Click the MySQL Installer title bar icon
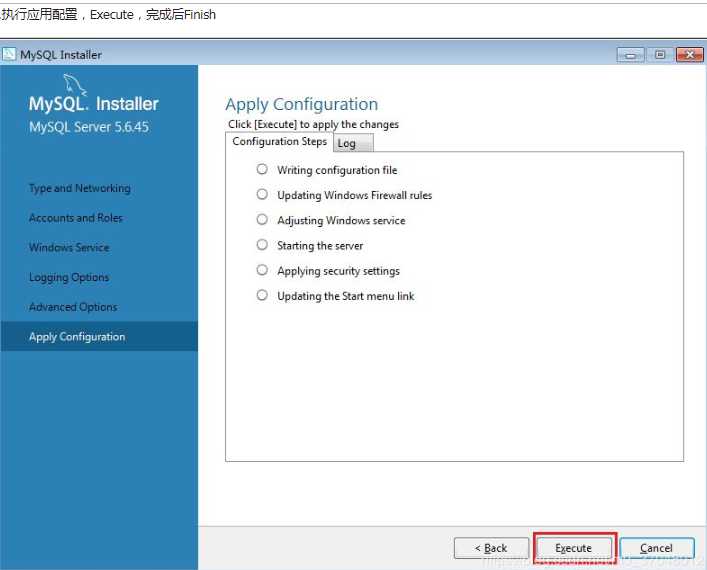The width and height of the screenshot is (707, 570). point(9,55)
